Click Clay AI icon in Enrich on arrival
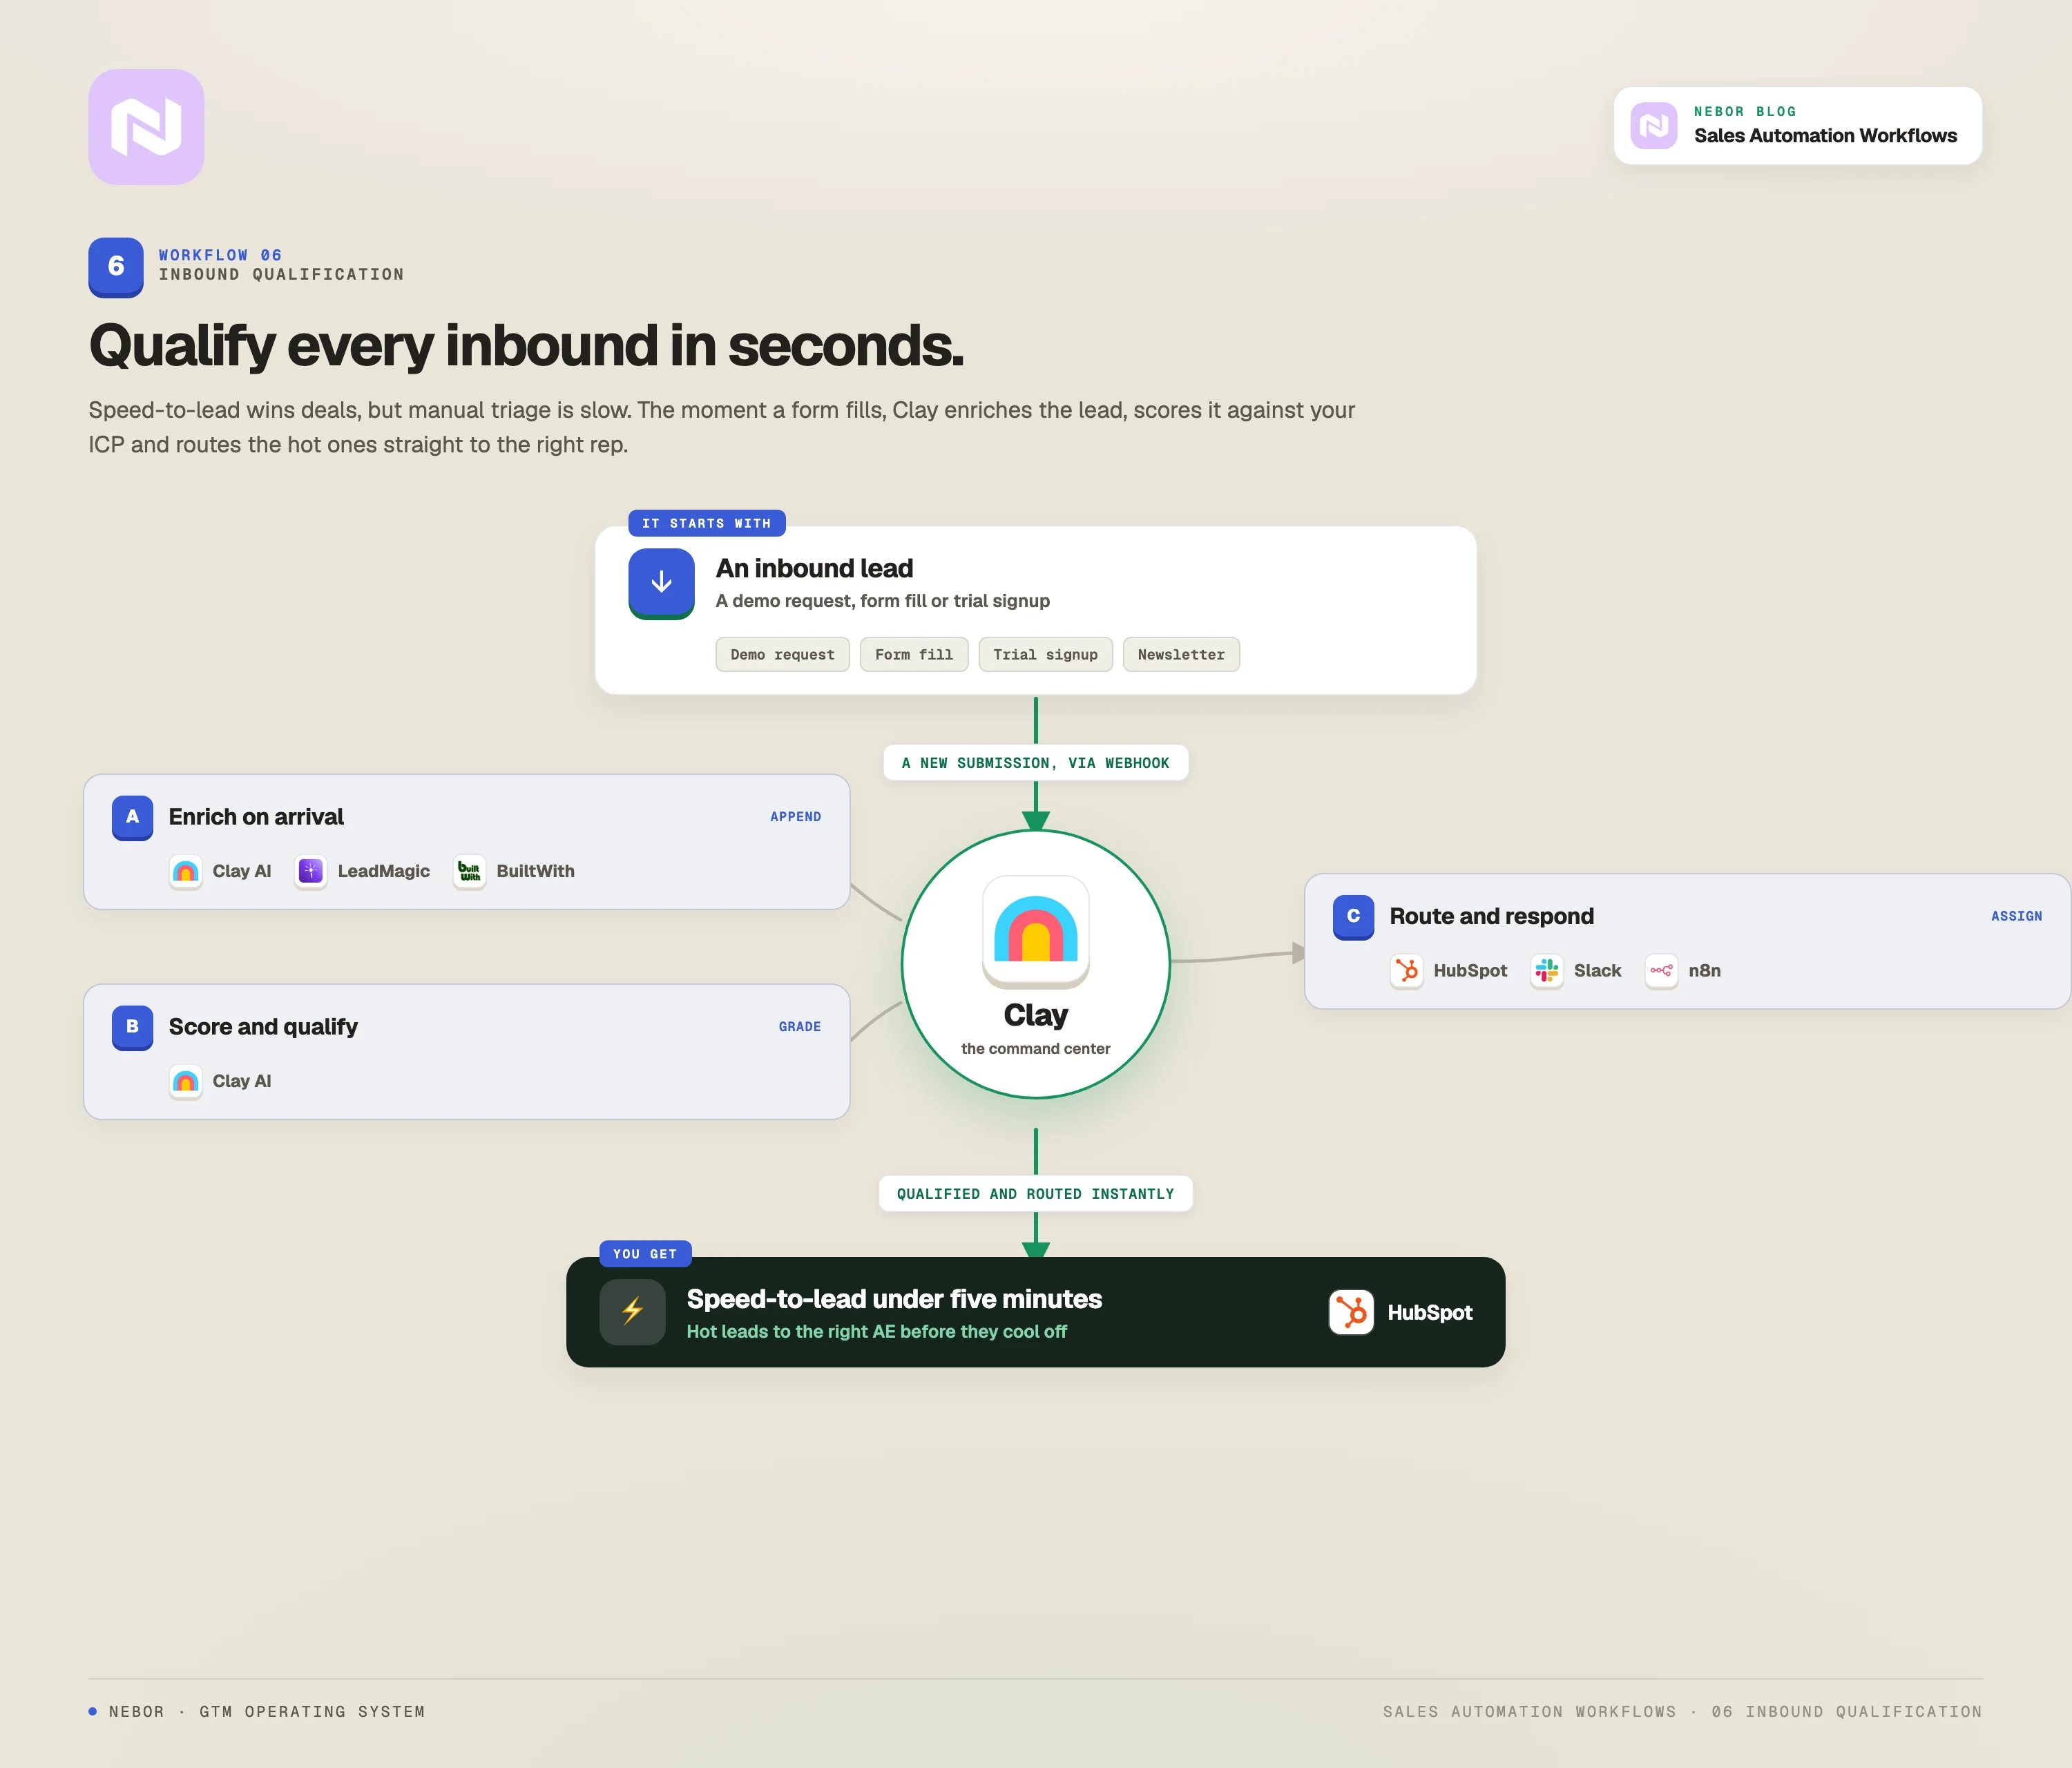Screen dimensions: 2072x1768 [x=186, y=871]
